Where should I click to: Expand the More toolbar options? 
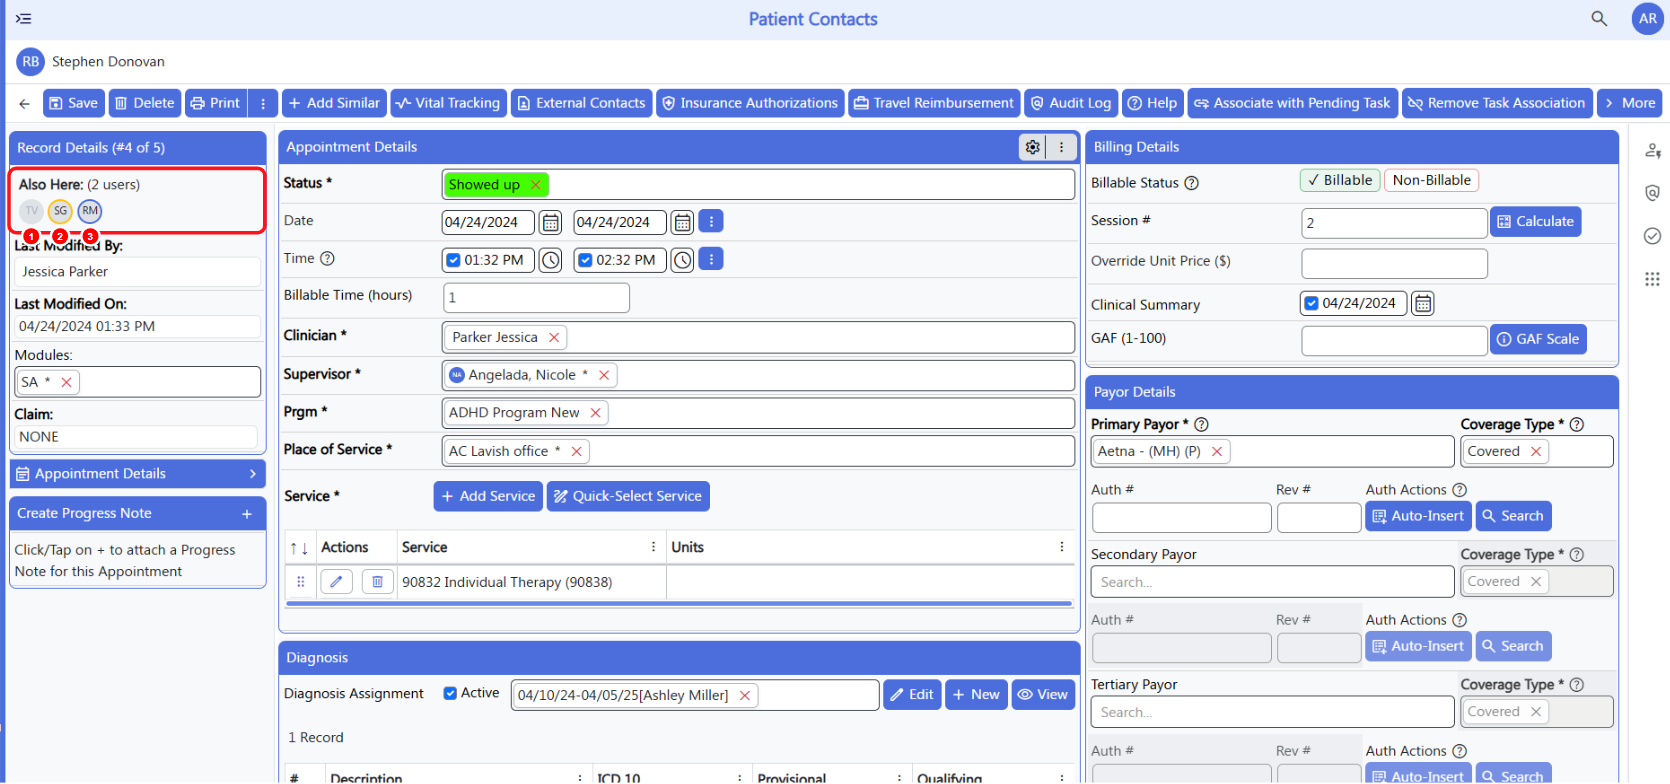coord(1629,103)
